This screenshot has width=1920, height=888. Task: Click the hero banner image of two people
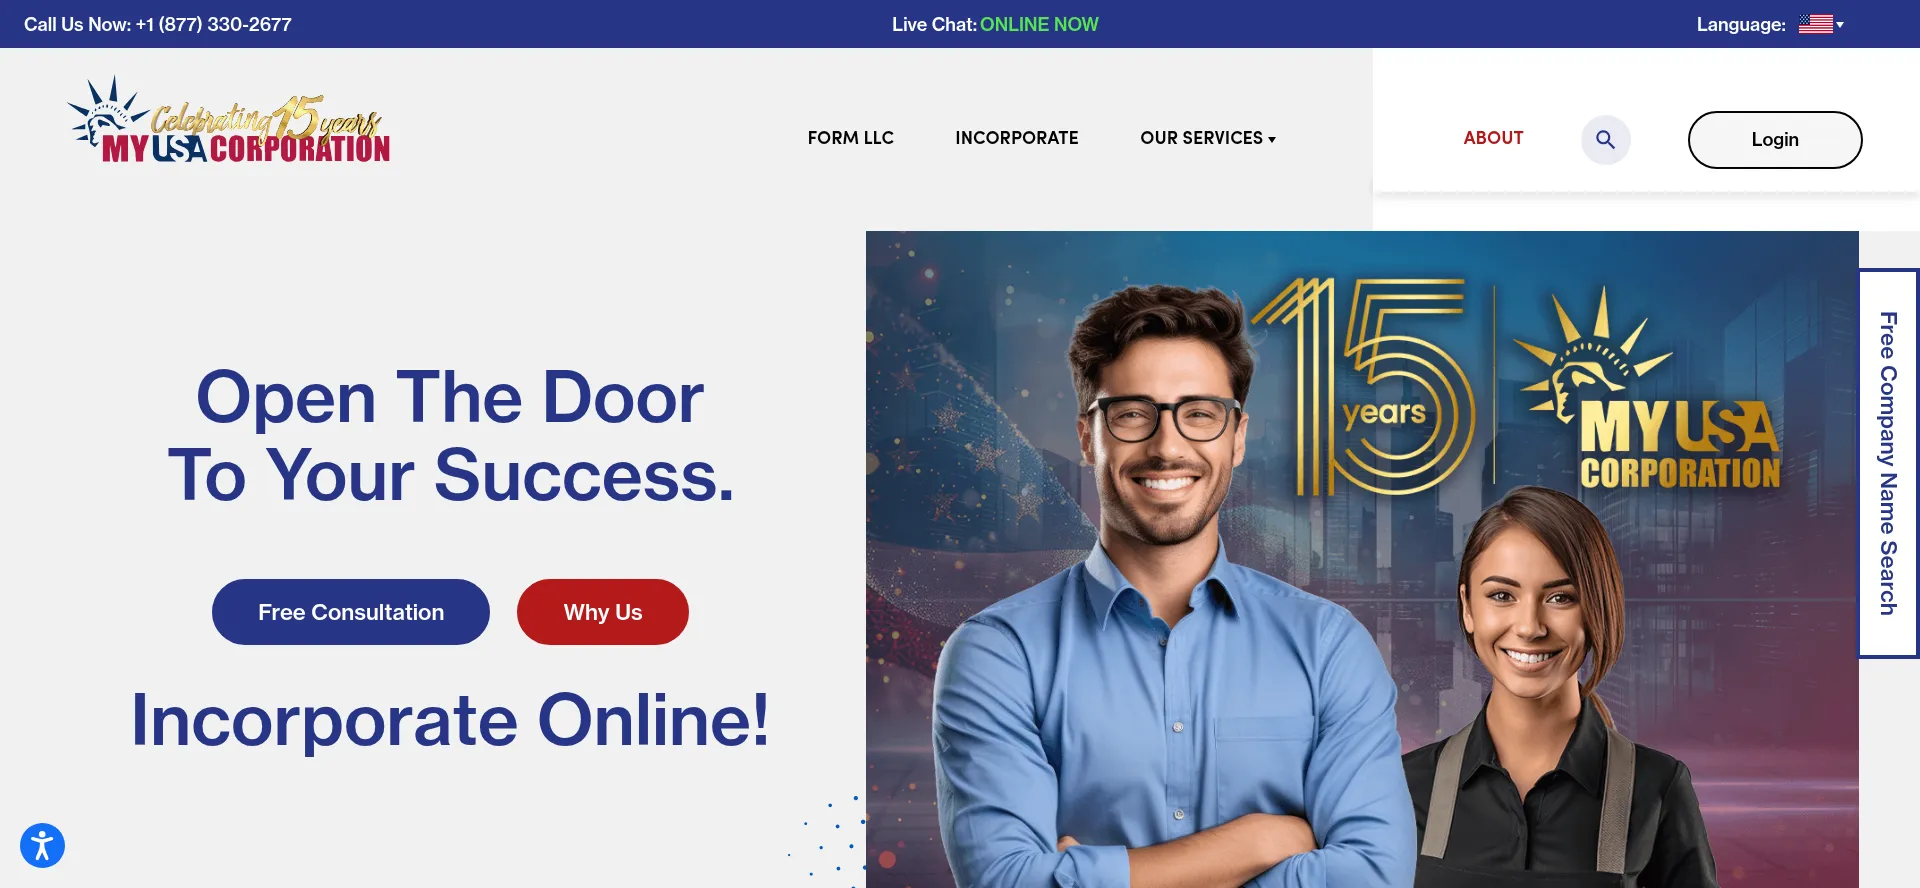pyautogui.click(x=1362, y=560)
